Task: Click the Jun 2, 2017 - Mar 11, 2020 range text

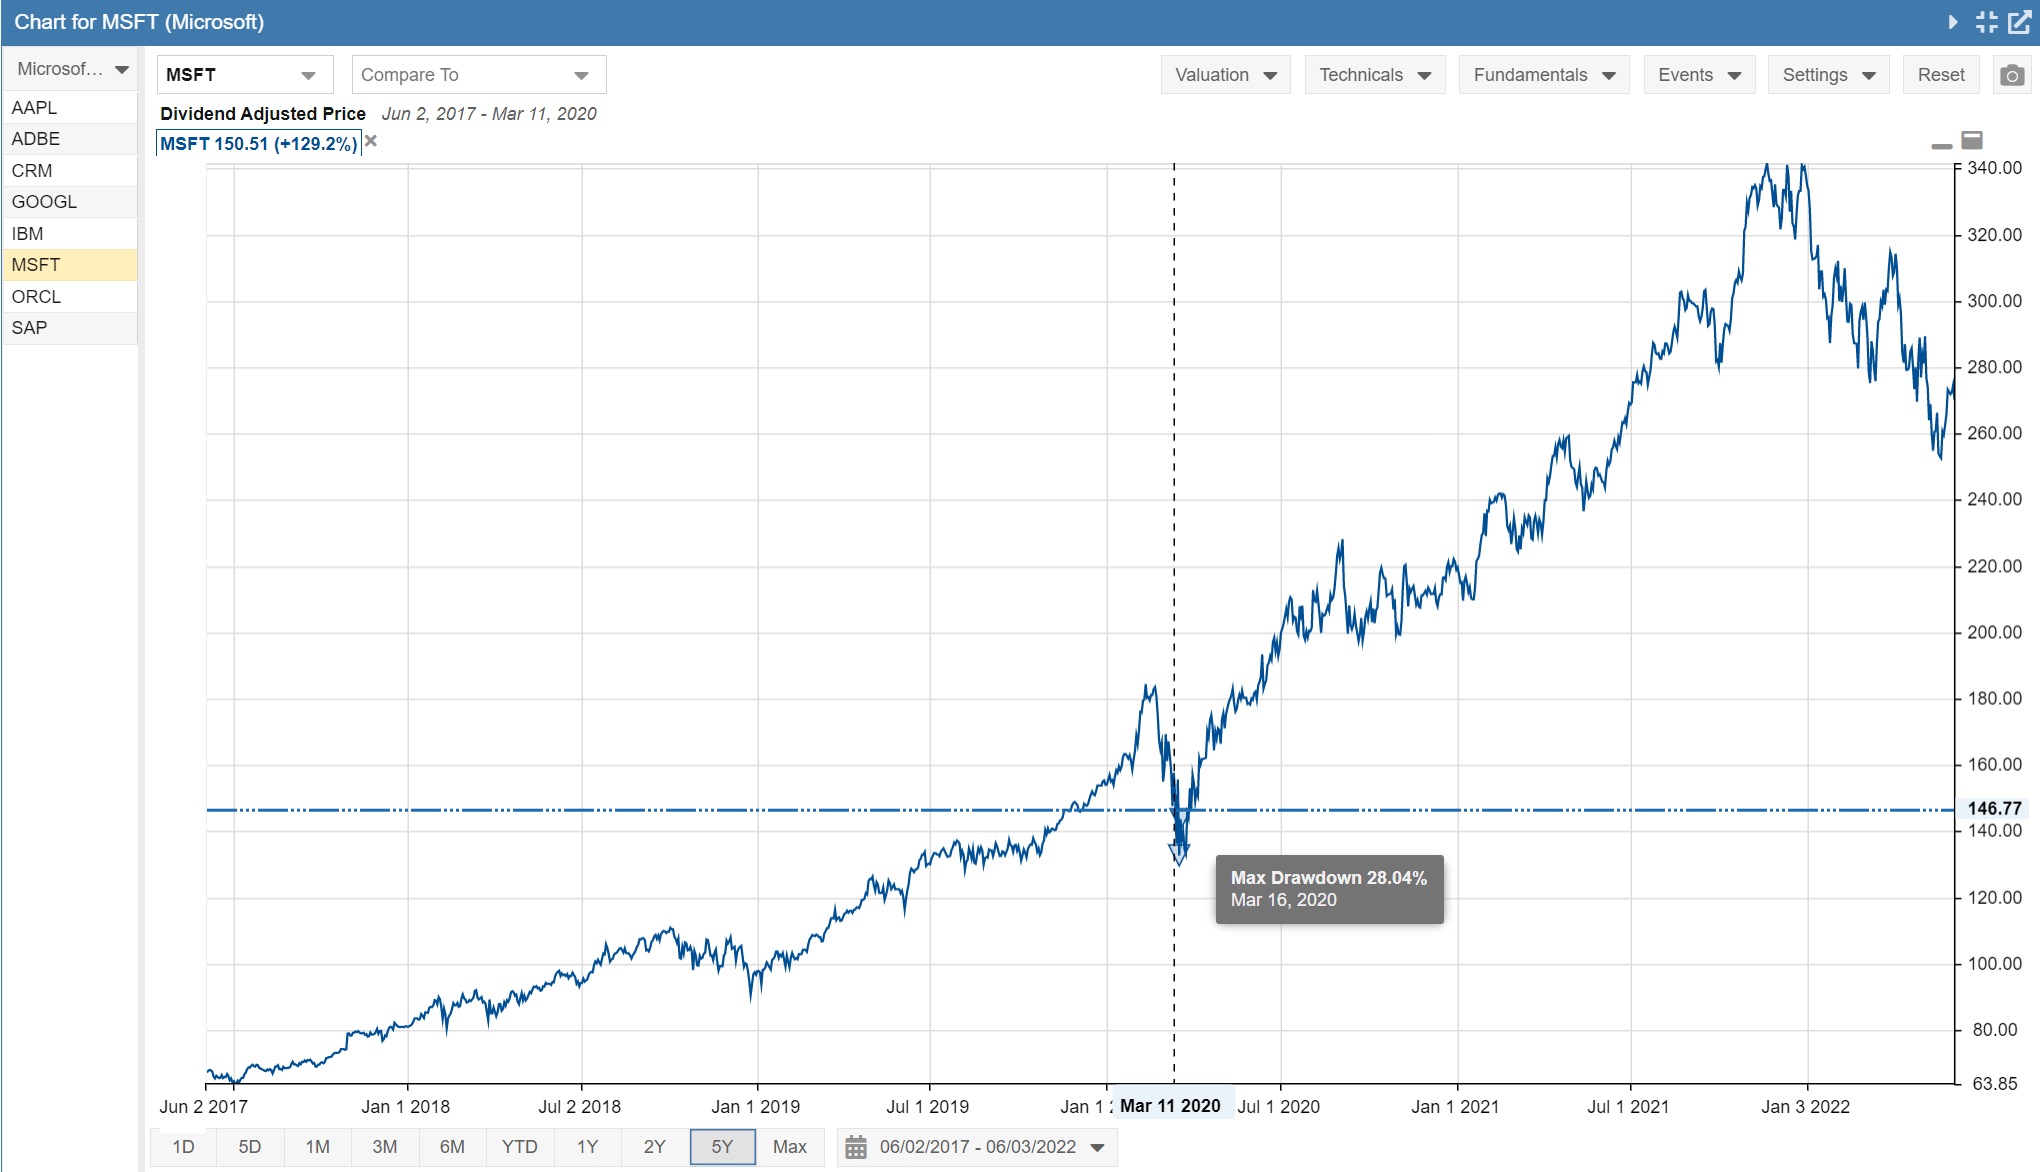Action: click(x=489, y=114)
